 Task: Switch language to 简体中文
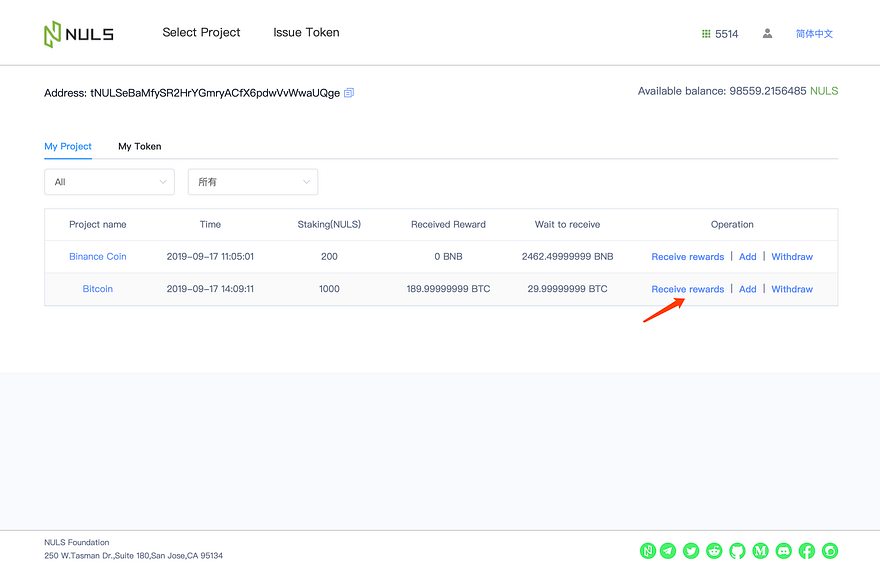pyautogui.click(x=814, y=34)
